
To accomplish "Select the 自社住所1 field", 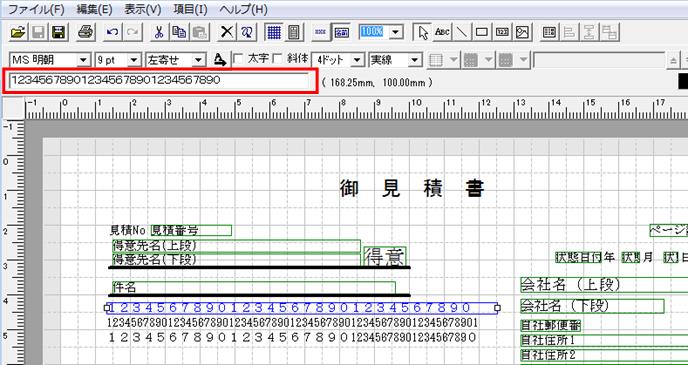I will tap(604, 340).
